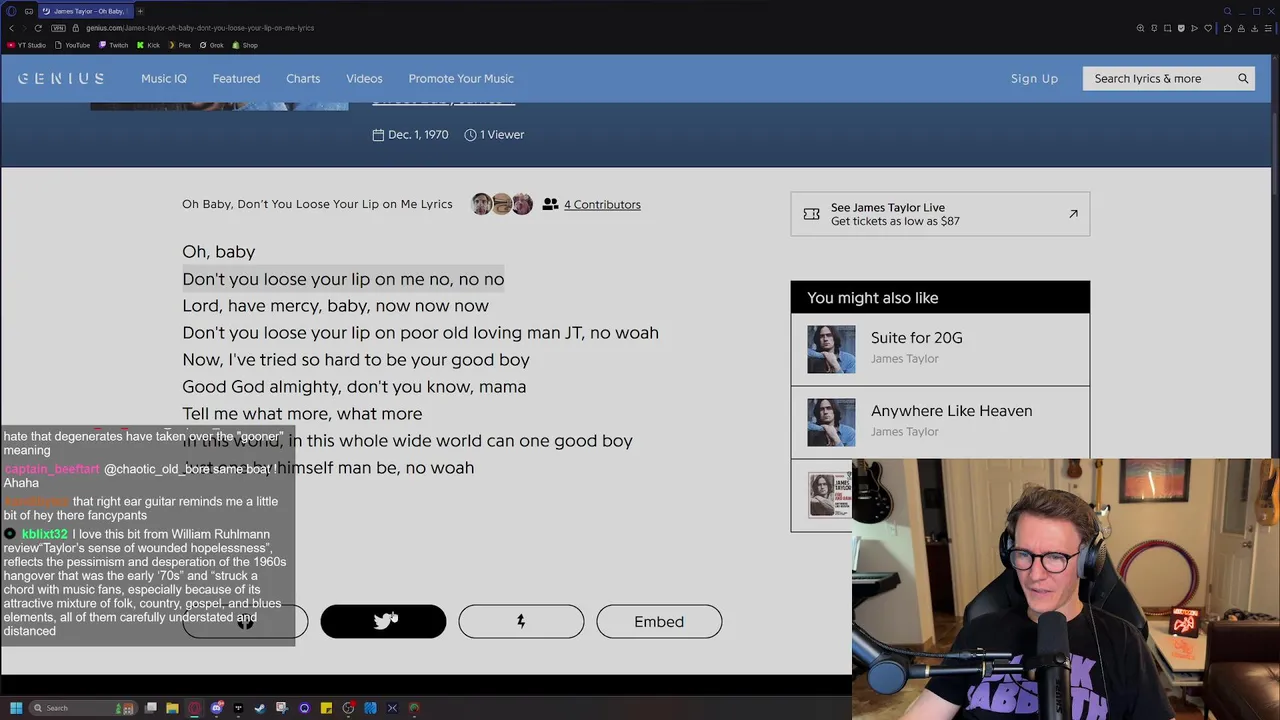Click the Sign Up link
1280x720 pixels.
coord(1034,78)
